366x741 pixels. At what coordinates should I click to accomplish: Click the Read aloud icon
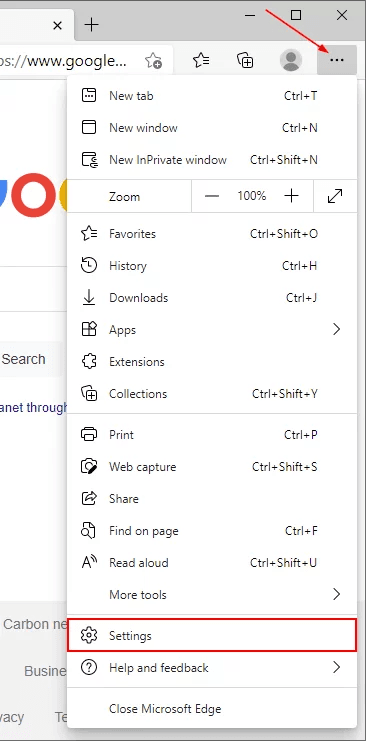[89, 562]
